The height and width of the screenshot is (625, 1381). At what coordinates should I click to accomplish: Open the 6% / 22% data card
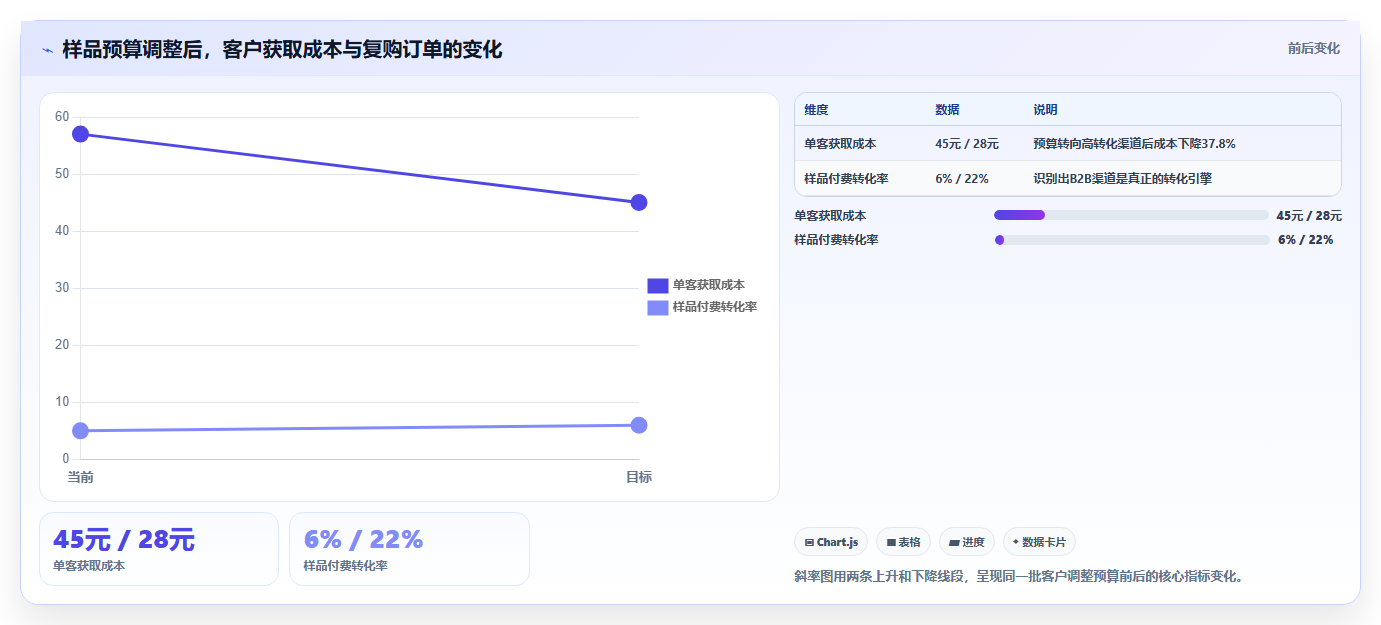(409, 549)
